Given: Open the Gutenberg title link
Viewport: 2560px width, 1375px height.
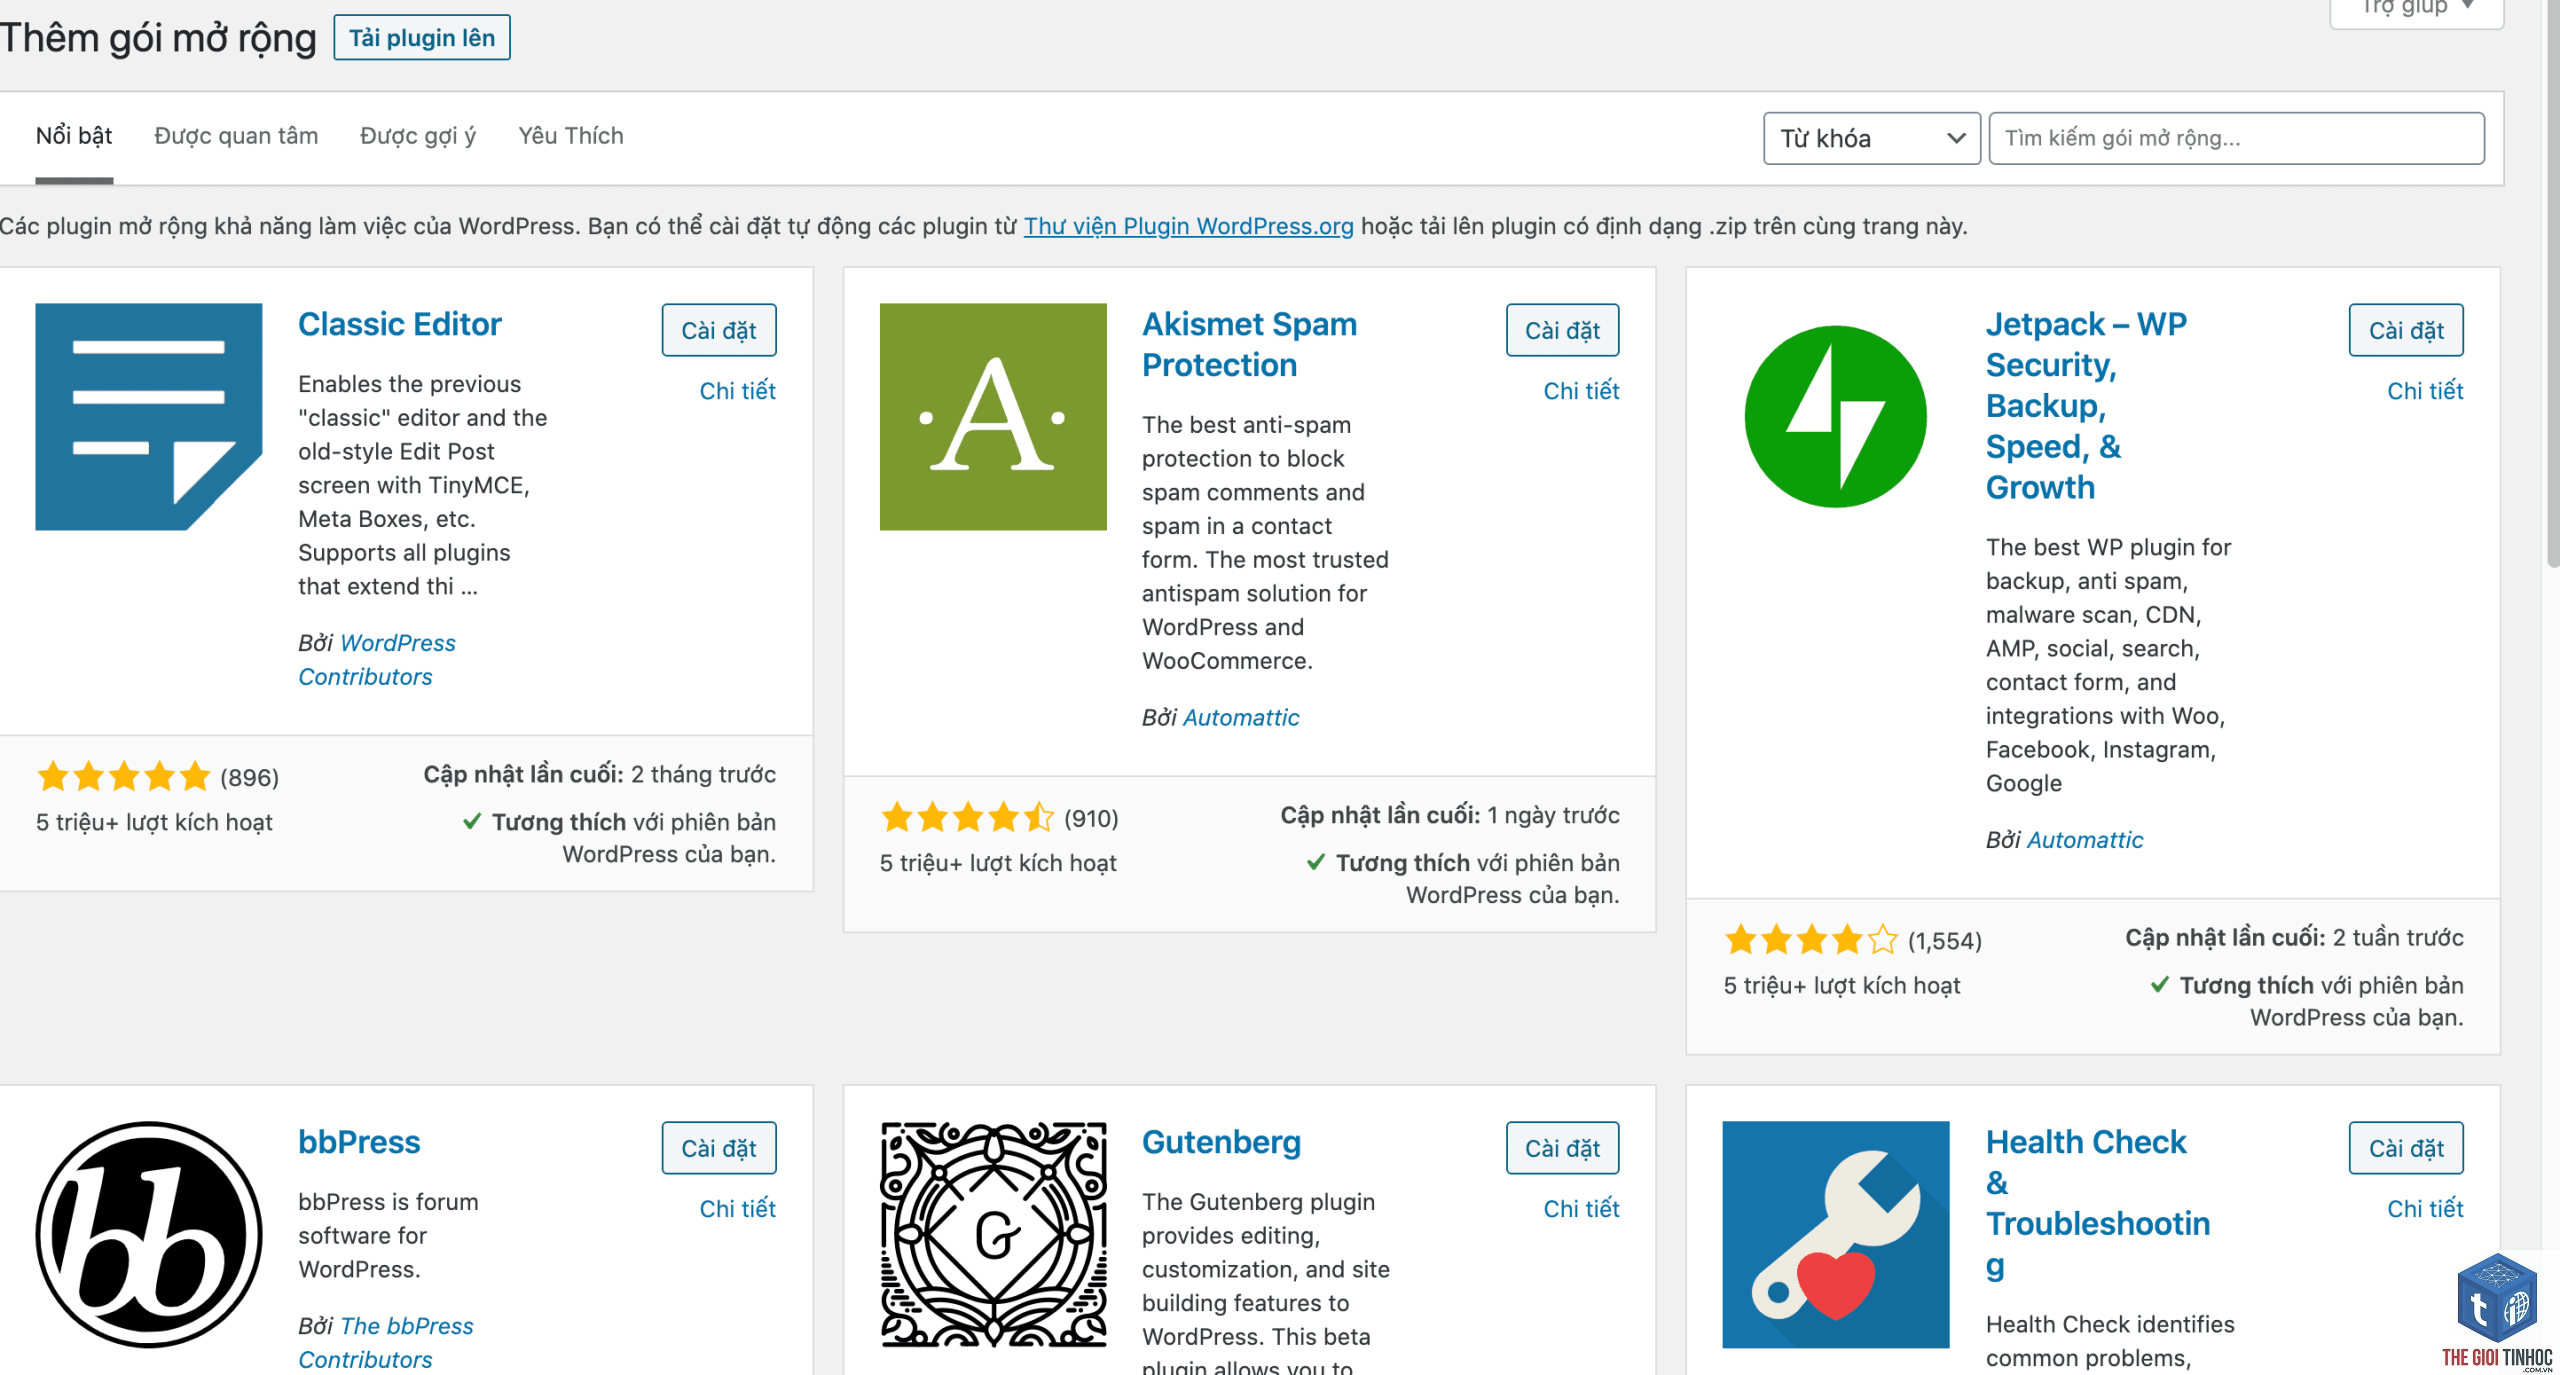Looking at the screenshot, I should tap(1222, 1142).
